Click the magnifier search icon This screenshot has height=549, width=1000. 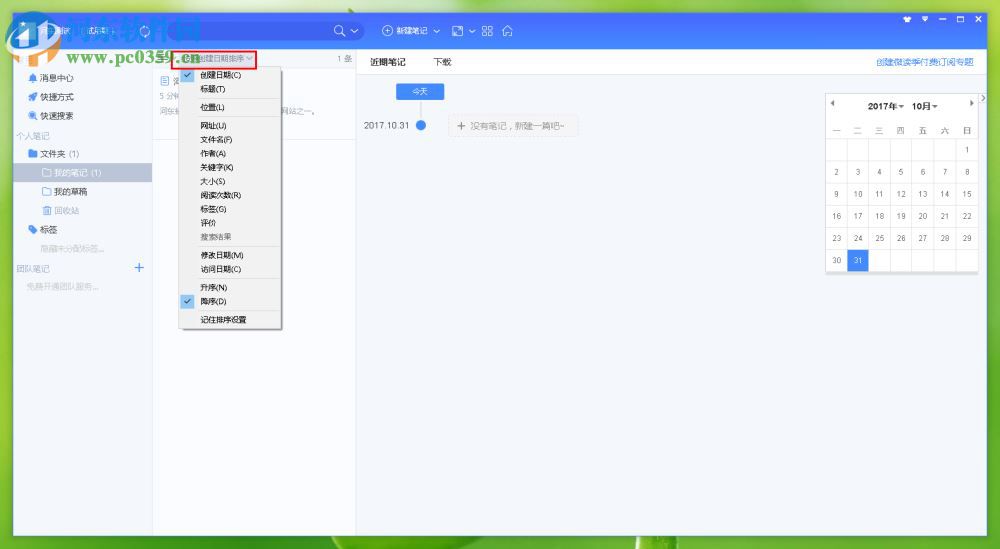pyautogui.click(x=339, y=31)
